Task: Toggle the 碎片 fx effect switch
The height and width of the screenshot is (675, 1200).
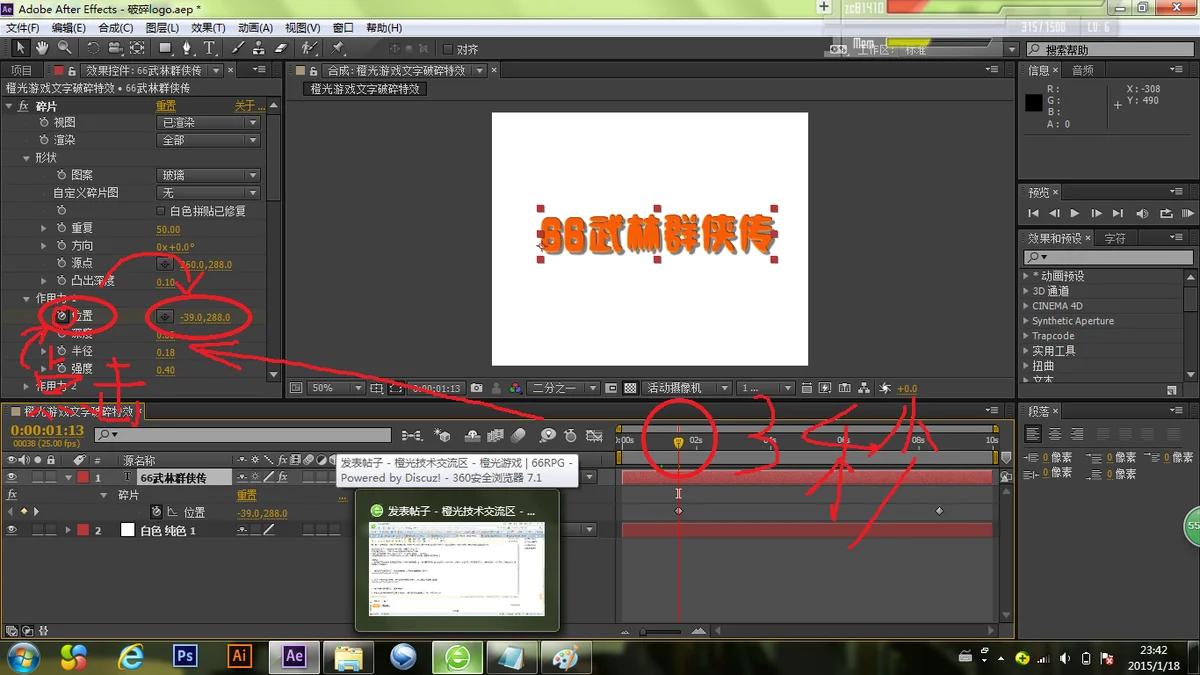Action: click(x=23, y=106)
